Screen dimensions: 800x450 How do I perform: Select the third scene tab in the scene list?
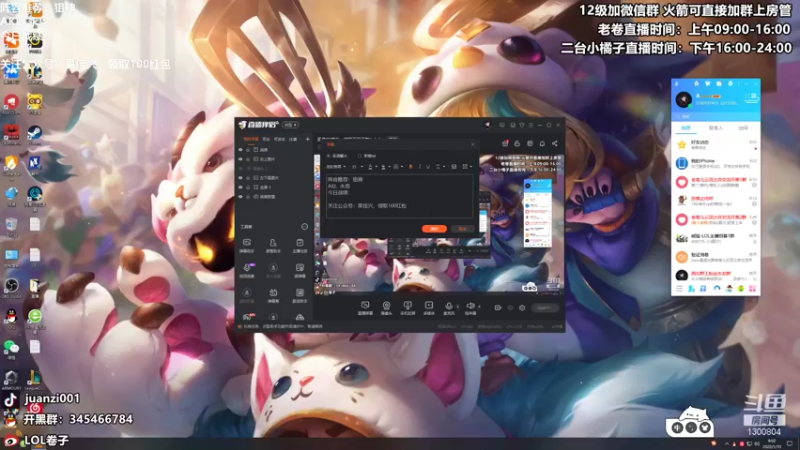click(279, 139)
